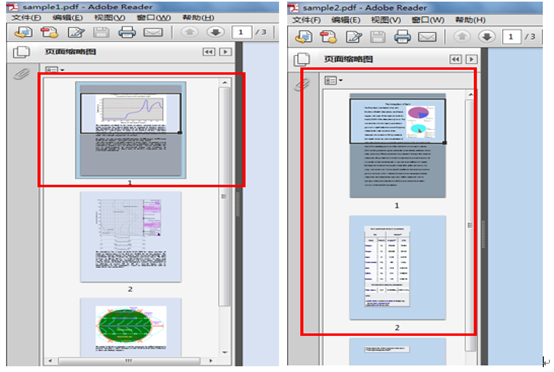Click the page thumbnails panel icon in sample1.pdf
554x372 pixels.
coord(21,52)
